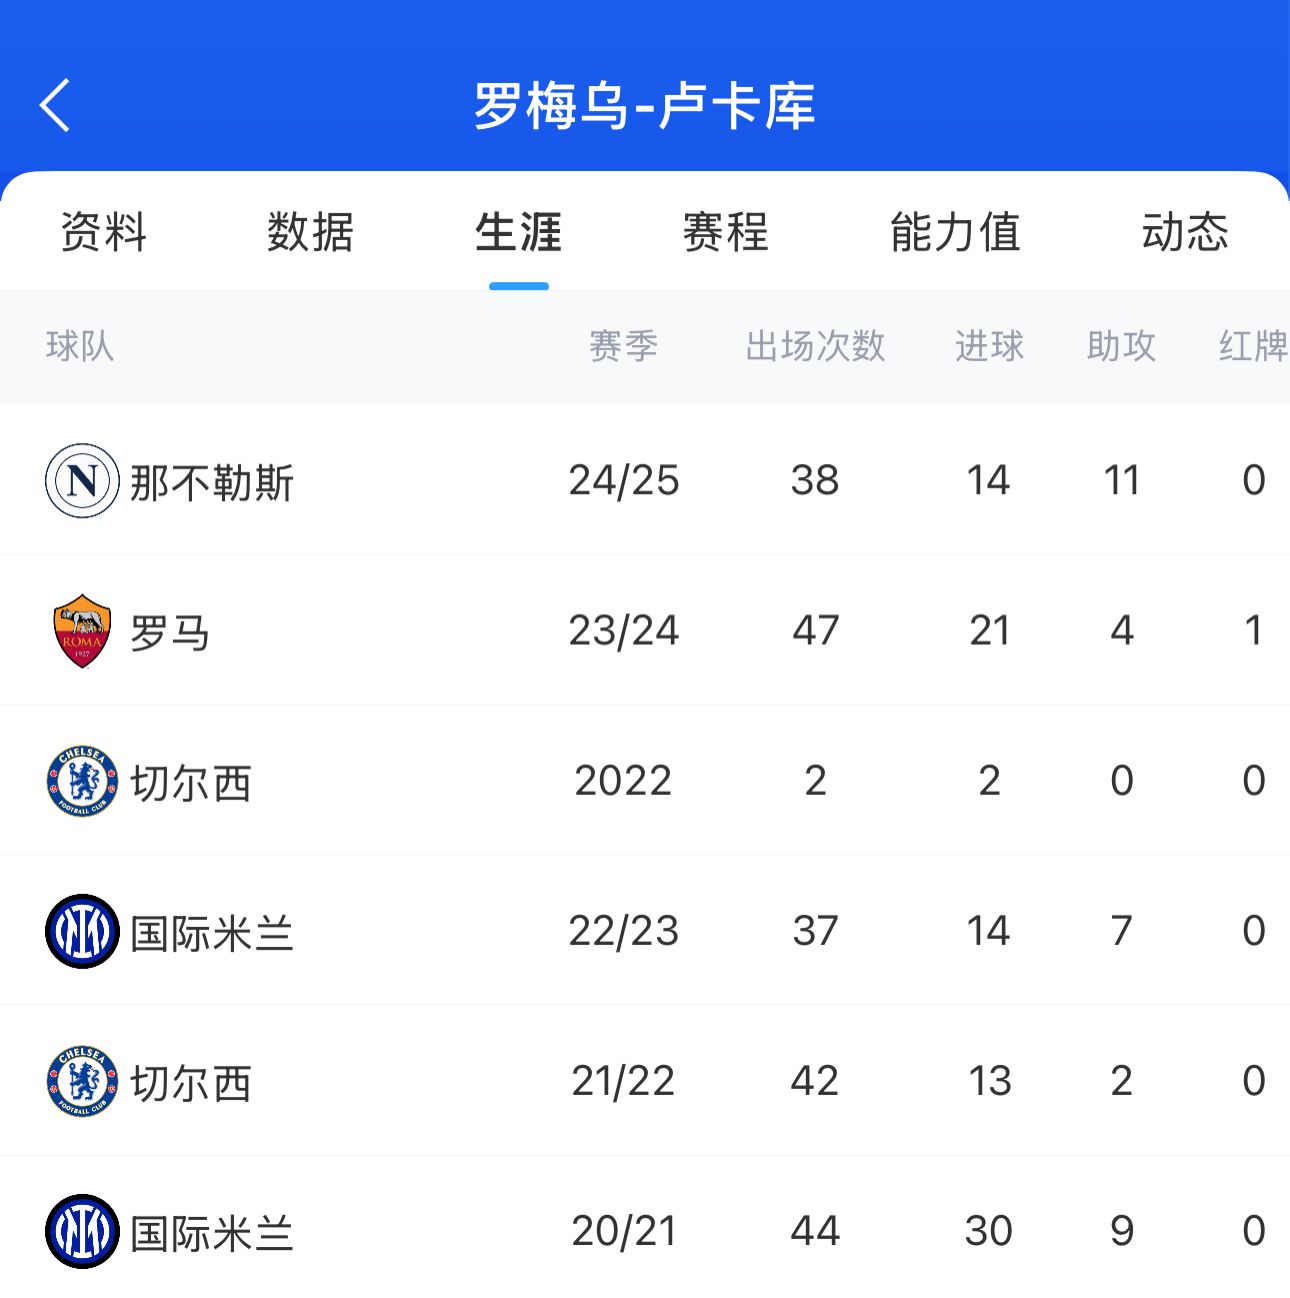Switch to the 动态 tab
Image resolution: width=1290 pixels, height=1298 pixels.
pos(1185,232)
